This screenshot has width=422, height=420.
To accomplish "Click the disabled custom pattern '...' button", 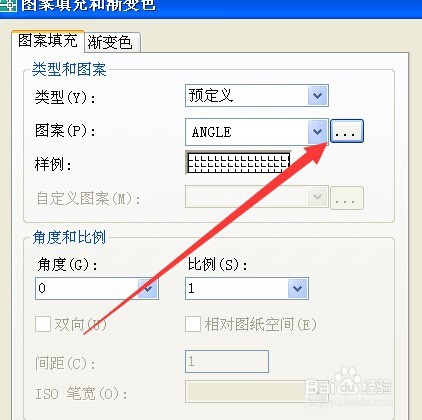I will [347, 198].
